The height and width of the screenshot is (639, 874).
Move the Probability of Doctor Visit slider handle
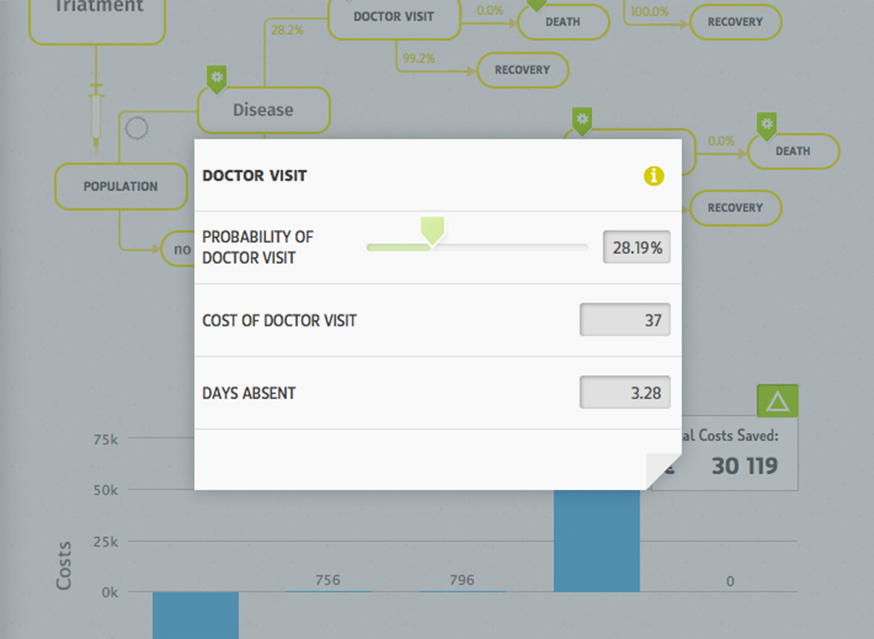(x=433, y=231)
